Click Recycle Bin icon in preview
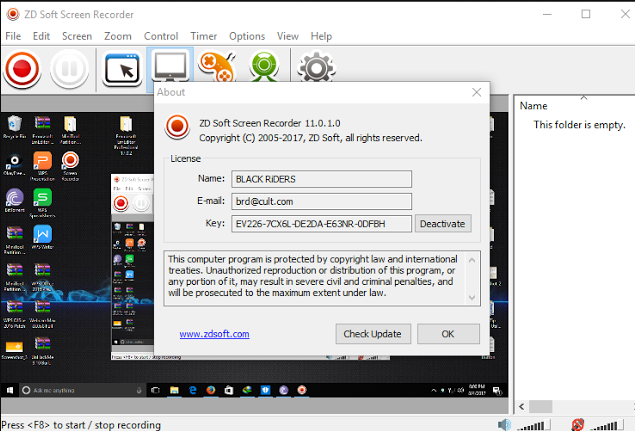The height and width of the screenshot is (431, 635). point(15,127)
